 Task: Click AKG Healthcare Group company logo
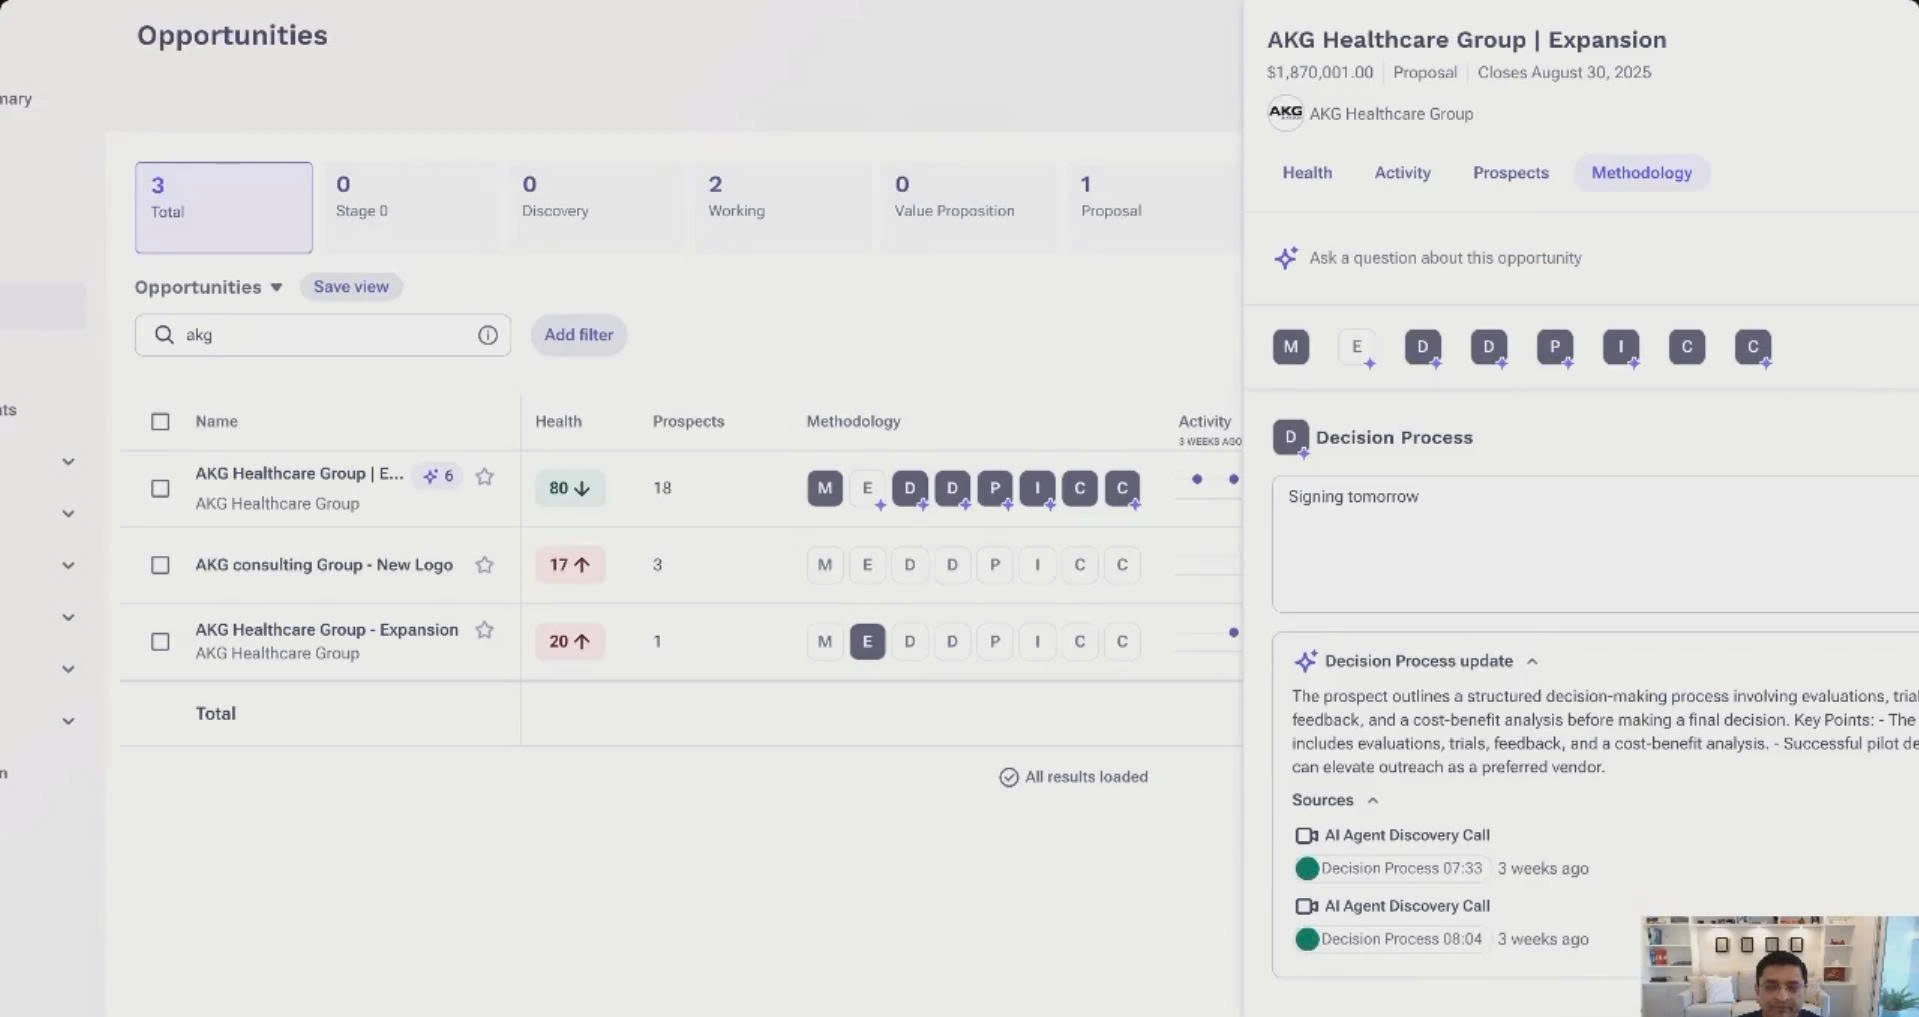click(1285, 113)
